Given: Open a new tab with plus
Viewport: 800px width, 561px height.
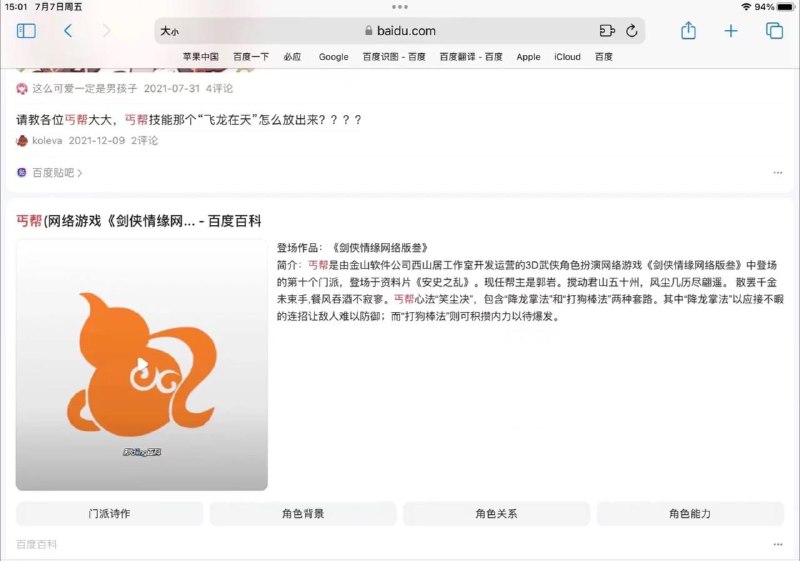Looking at the screenshot, I should pos(731,31).
